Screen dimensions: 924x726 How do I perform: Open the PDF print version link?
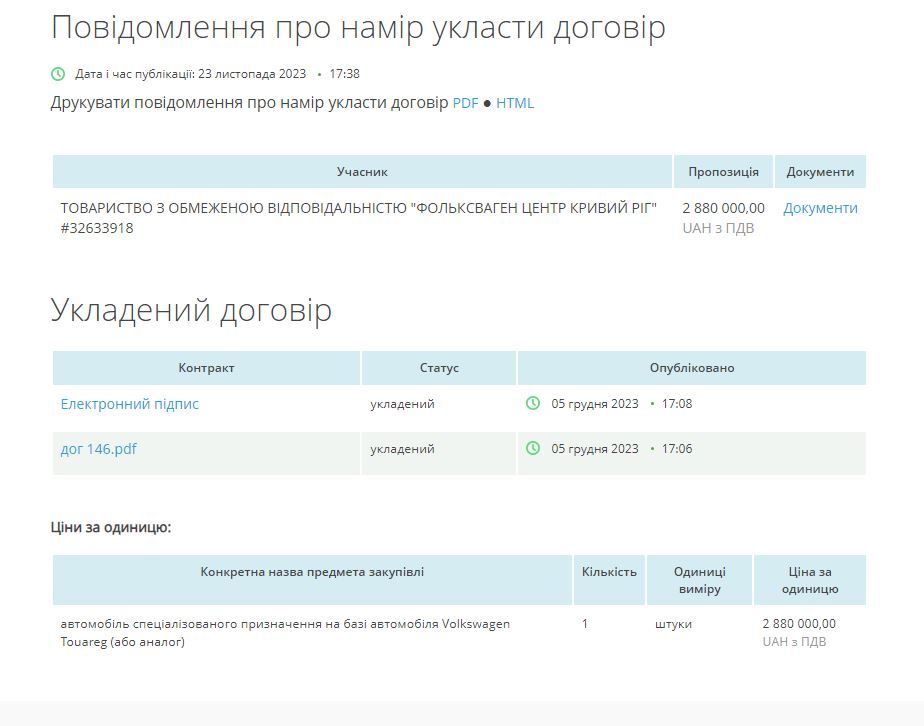point(465,103)
